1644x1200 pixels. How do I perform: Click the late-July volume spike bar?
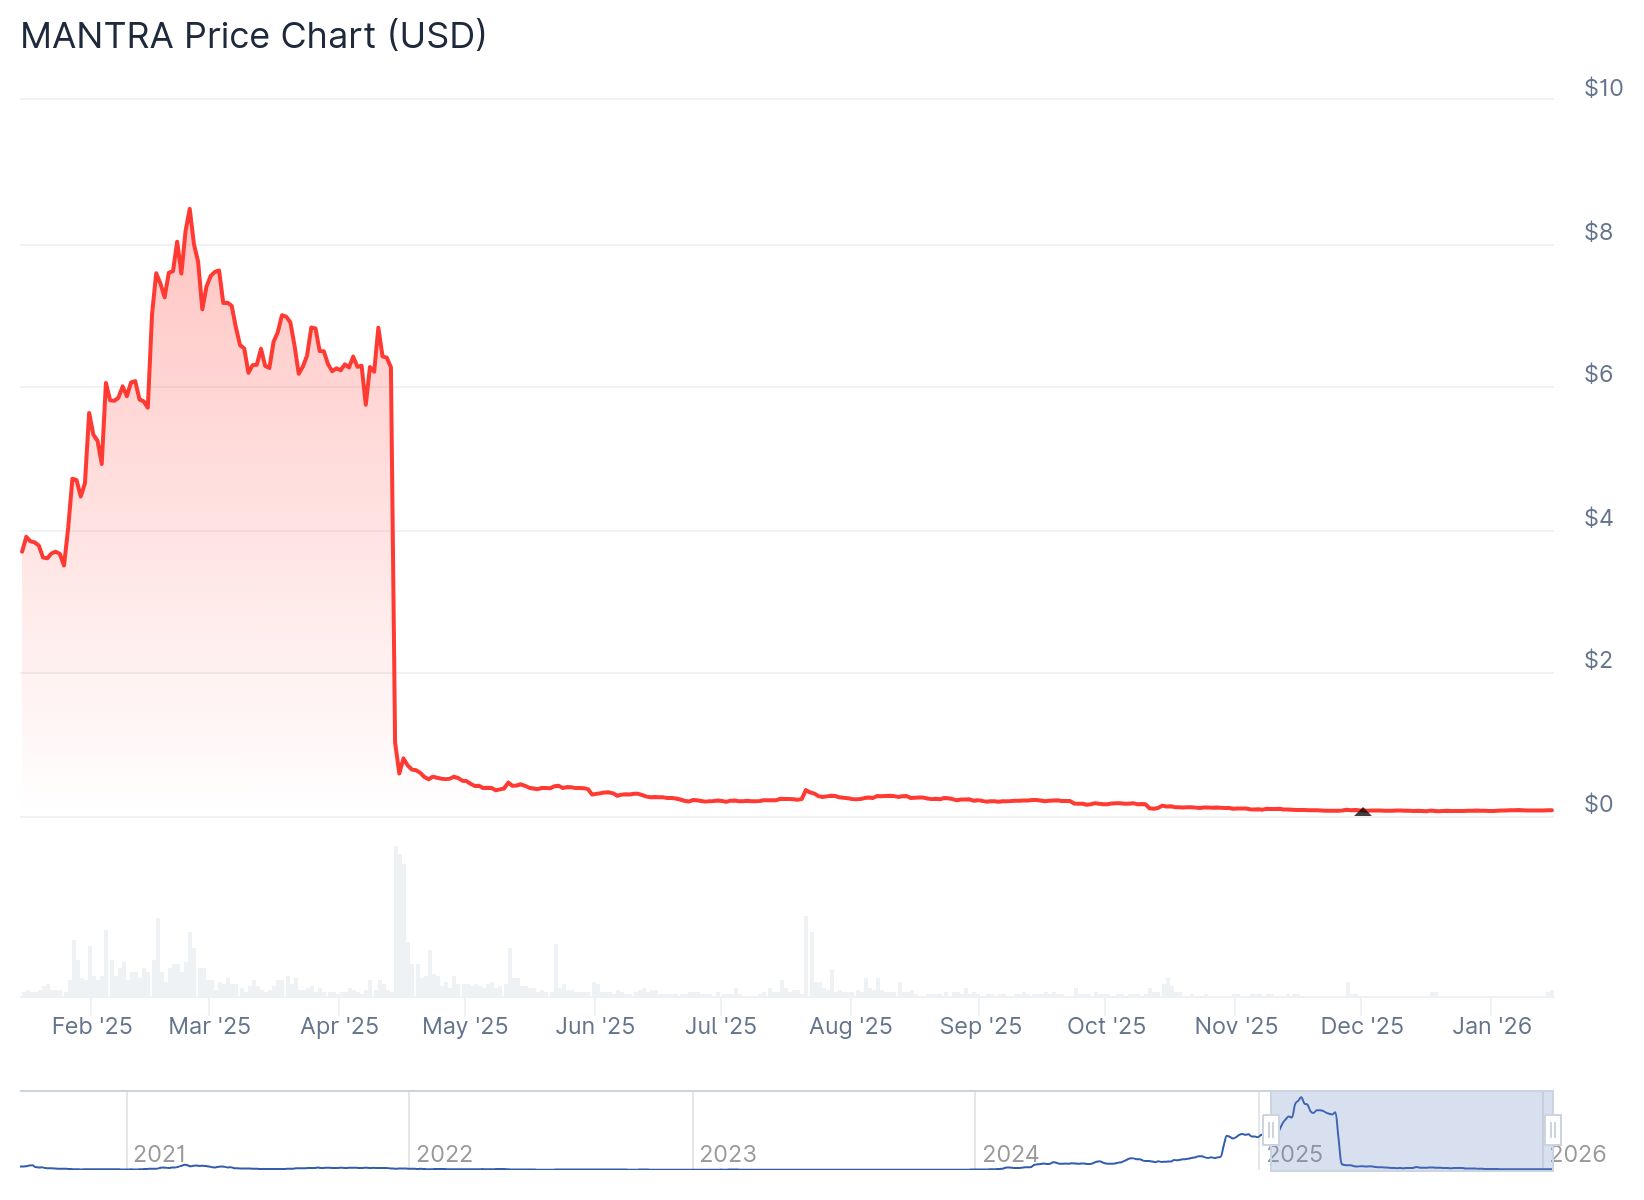806,955
